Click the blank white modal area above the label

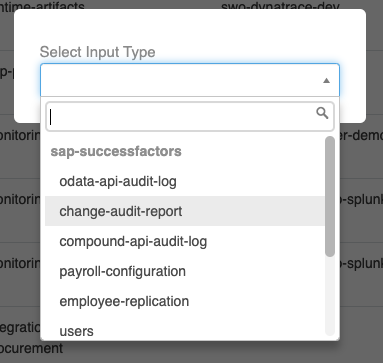[190, 27]
